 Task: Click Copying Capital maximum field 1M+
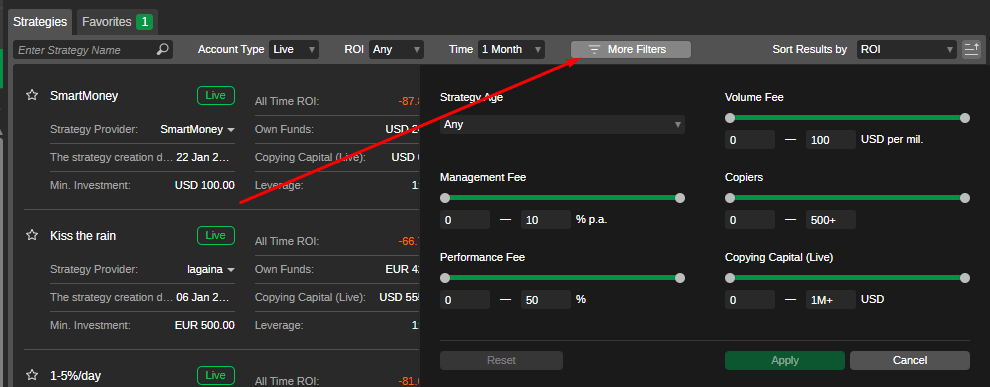click(831, 300)
